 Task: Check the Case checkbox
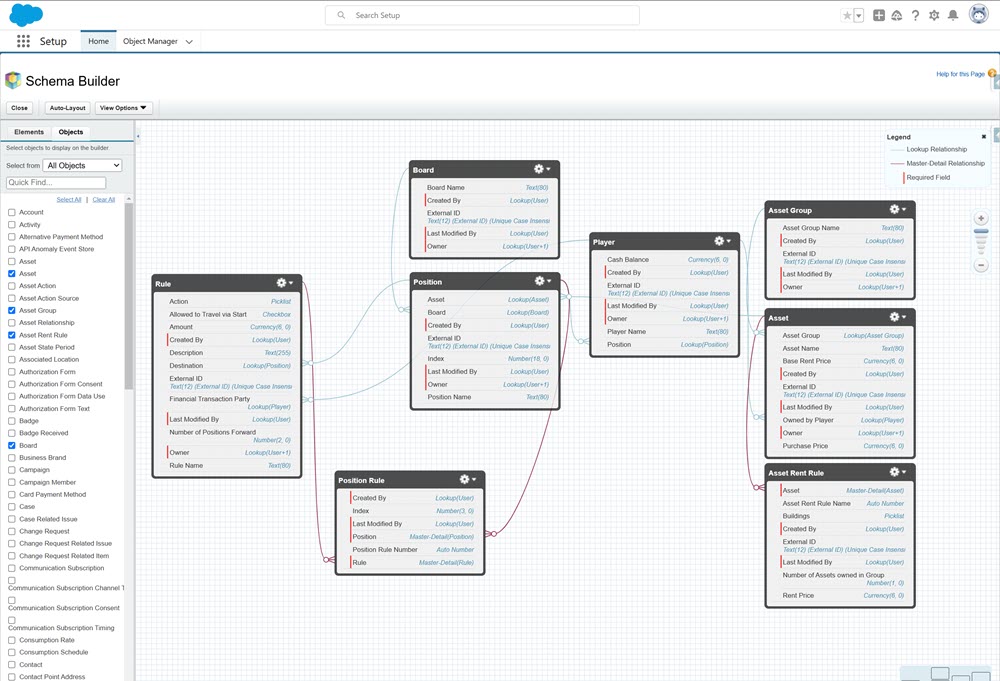click(11, 506)
